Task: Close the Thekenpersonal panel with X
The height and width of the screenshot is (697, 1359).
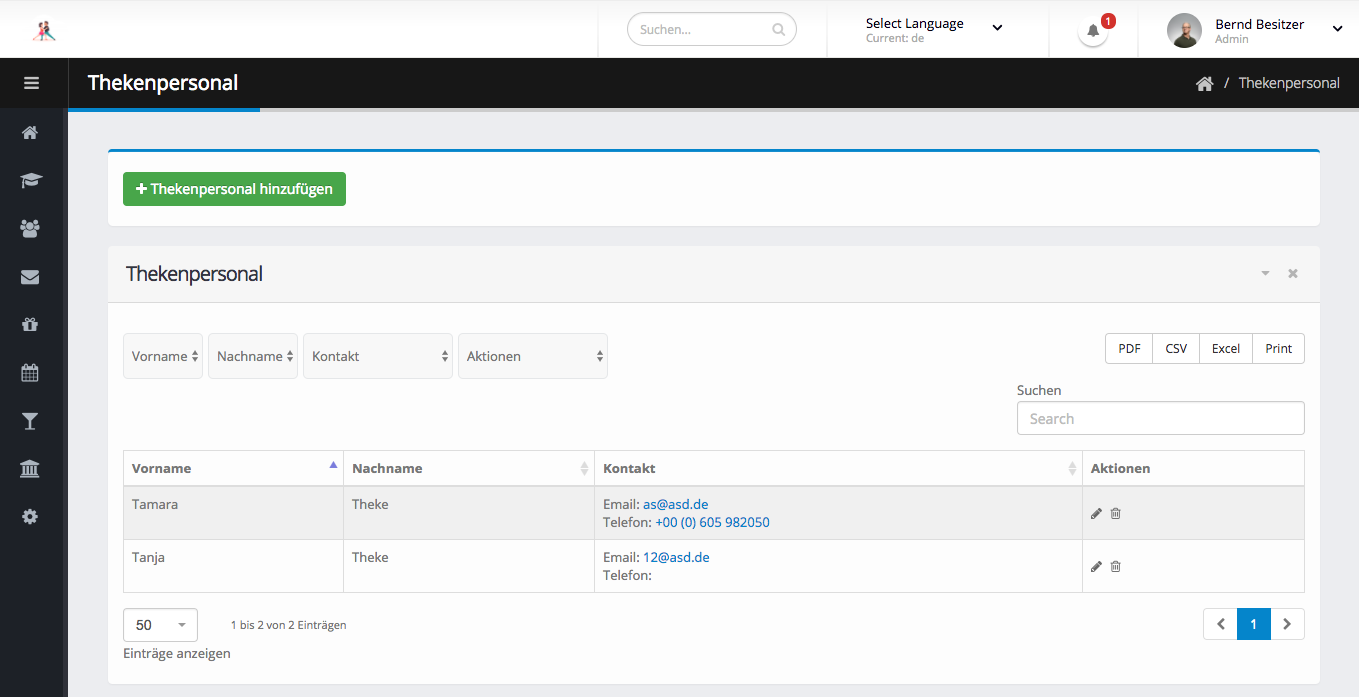Action: 1293,273
